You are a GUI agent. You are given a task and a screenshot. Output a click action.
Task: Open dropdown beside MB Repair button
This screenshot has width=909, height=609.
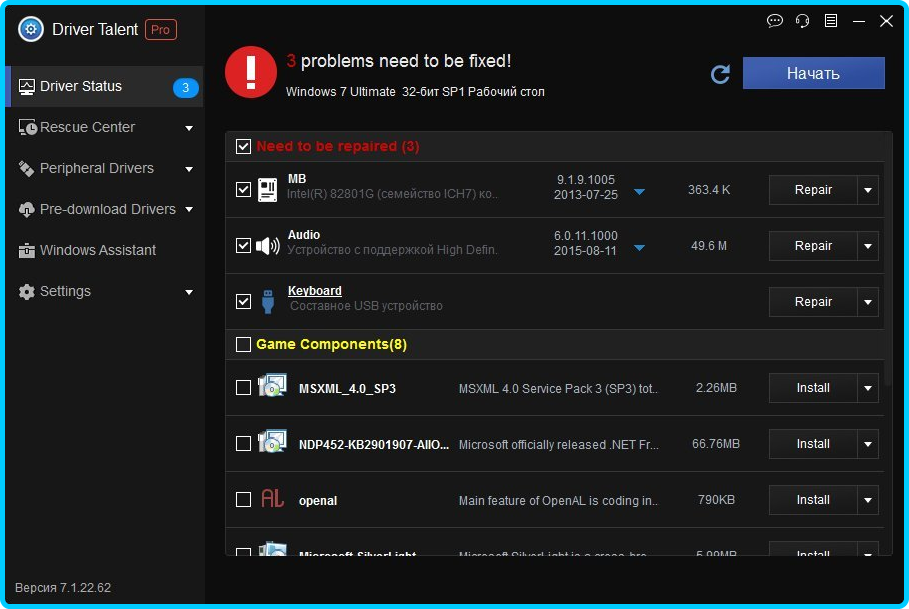[868, 190]
